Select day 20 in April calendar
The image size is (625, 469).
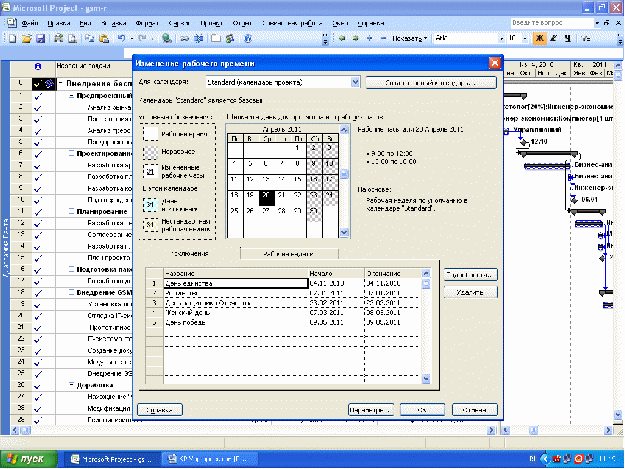[x=267, y=197]
